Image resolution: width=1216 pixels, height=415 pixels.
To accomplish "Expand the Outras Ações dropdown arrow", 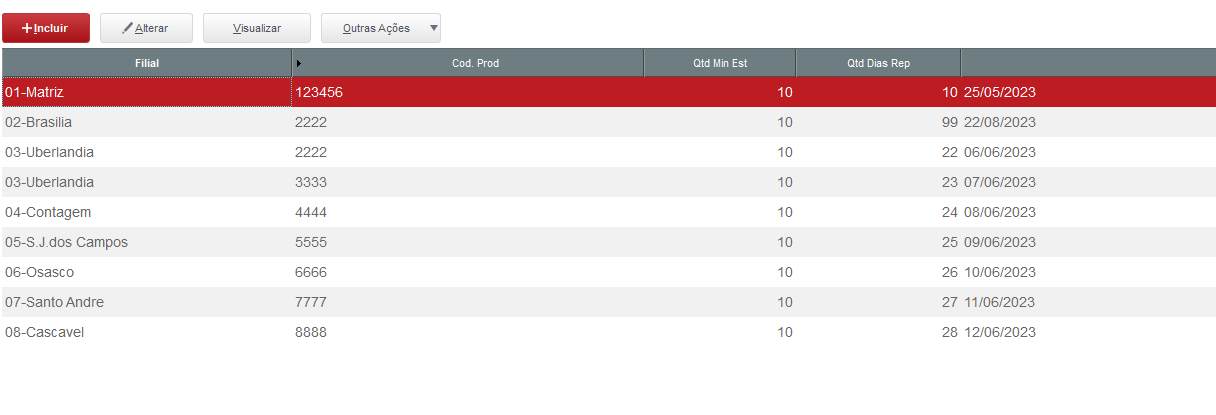I will tap(433, 28).
